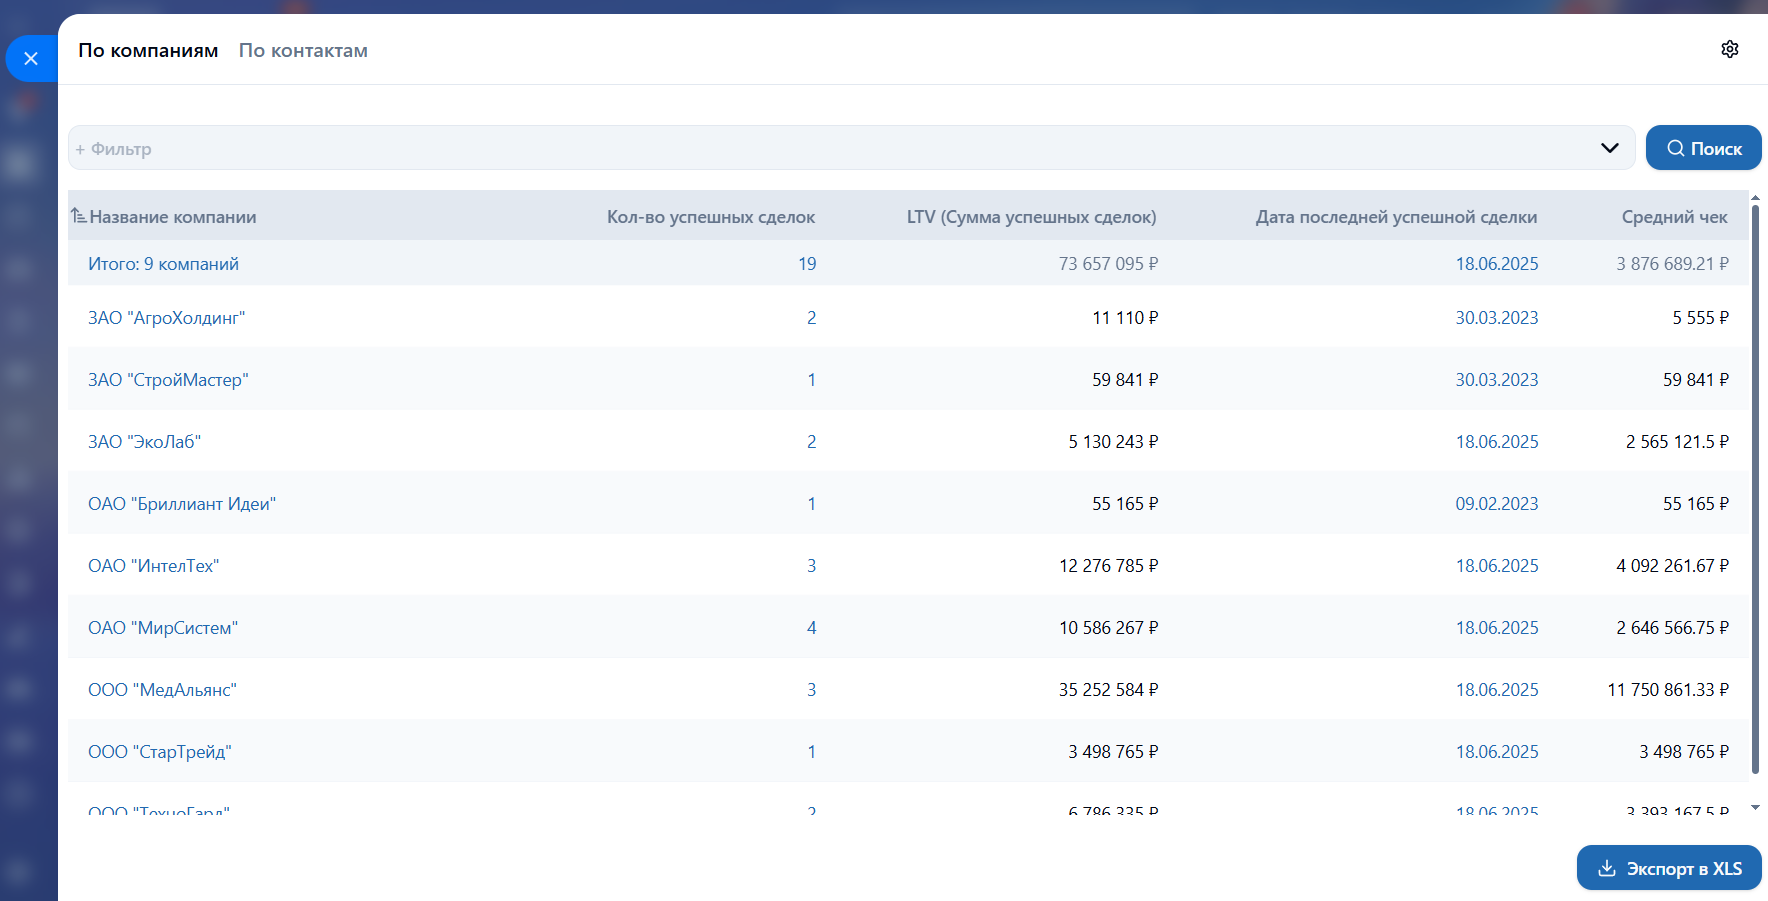Open the settings gear icon

(1730, 49)
